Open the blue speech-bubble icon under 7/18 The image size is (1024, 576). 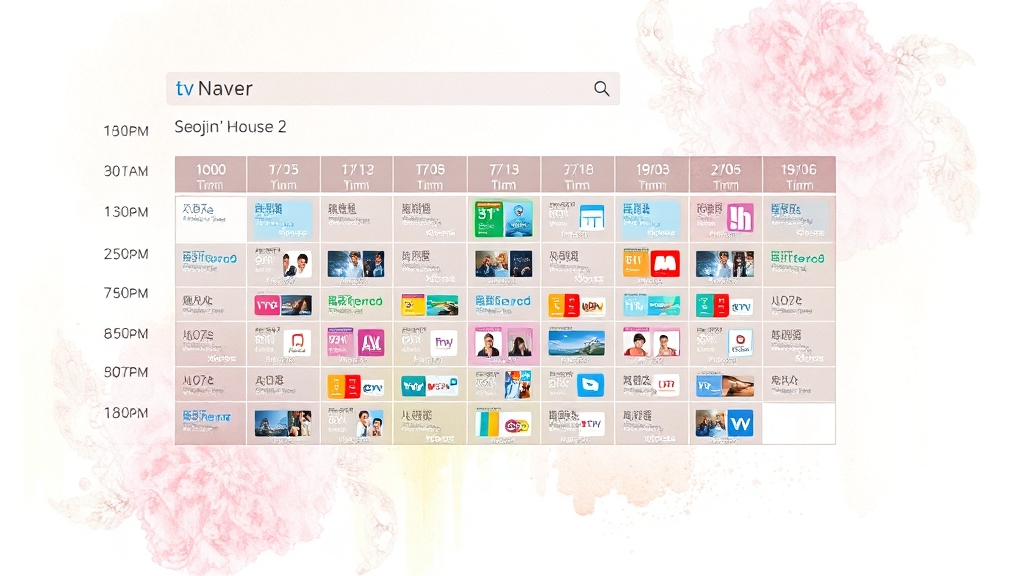pos(590,385)
